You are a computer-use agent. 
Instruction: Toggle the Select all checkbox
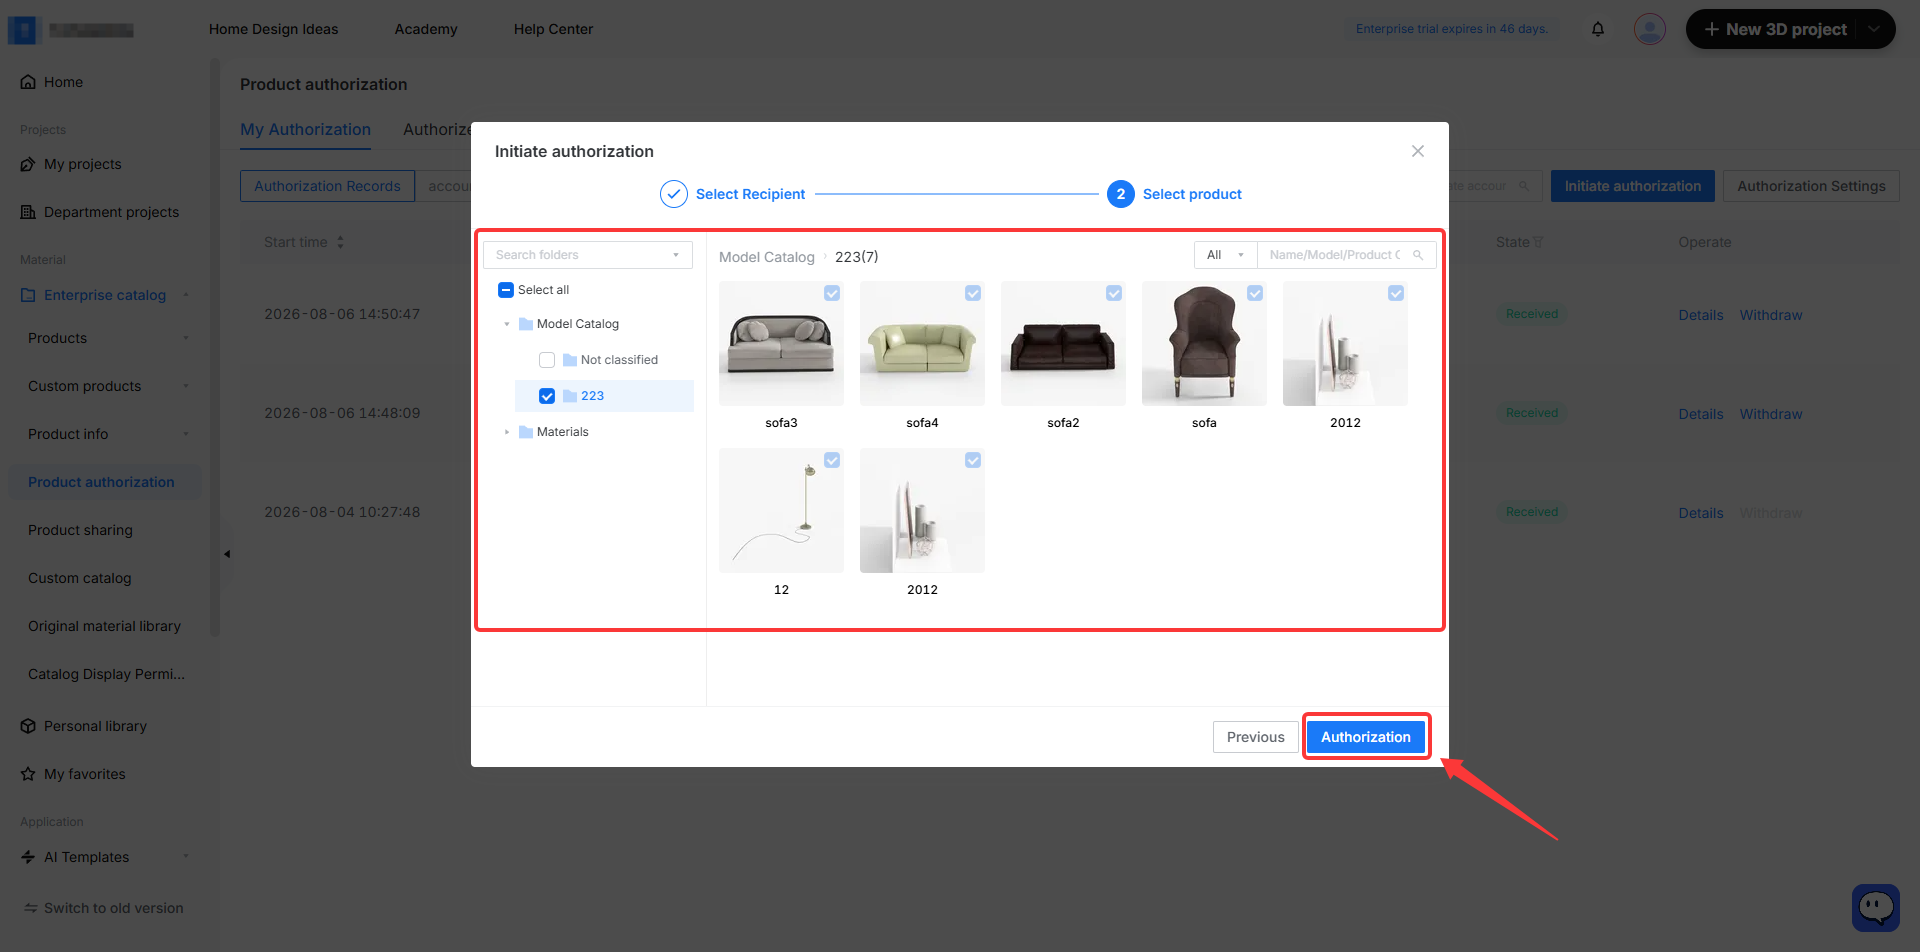tap(505, 290)
